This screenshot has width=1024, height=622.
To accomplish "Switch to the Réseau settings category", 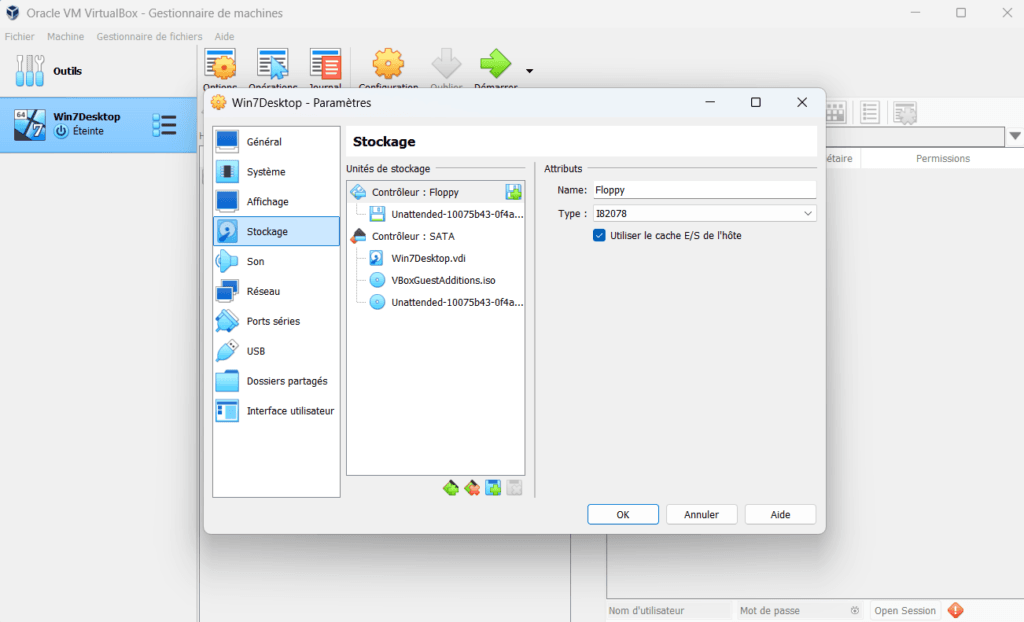I will 263,291.
